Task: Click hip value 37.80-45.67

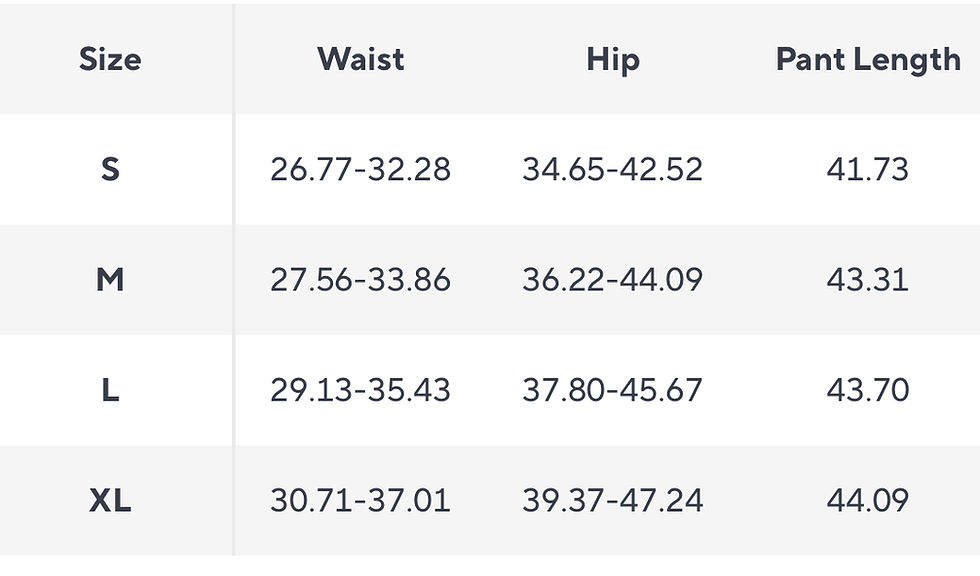Action: pyautogui.click(x=612, y=389)
